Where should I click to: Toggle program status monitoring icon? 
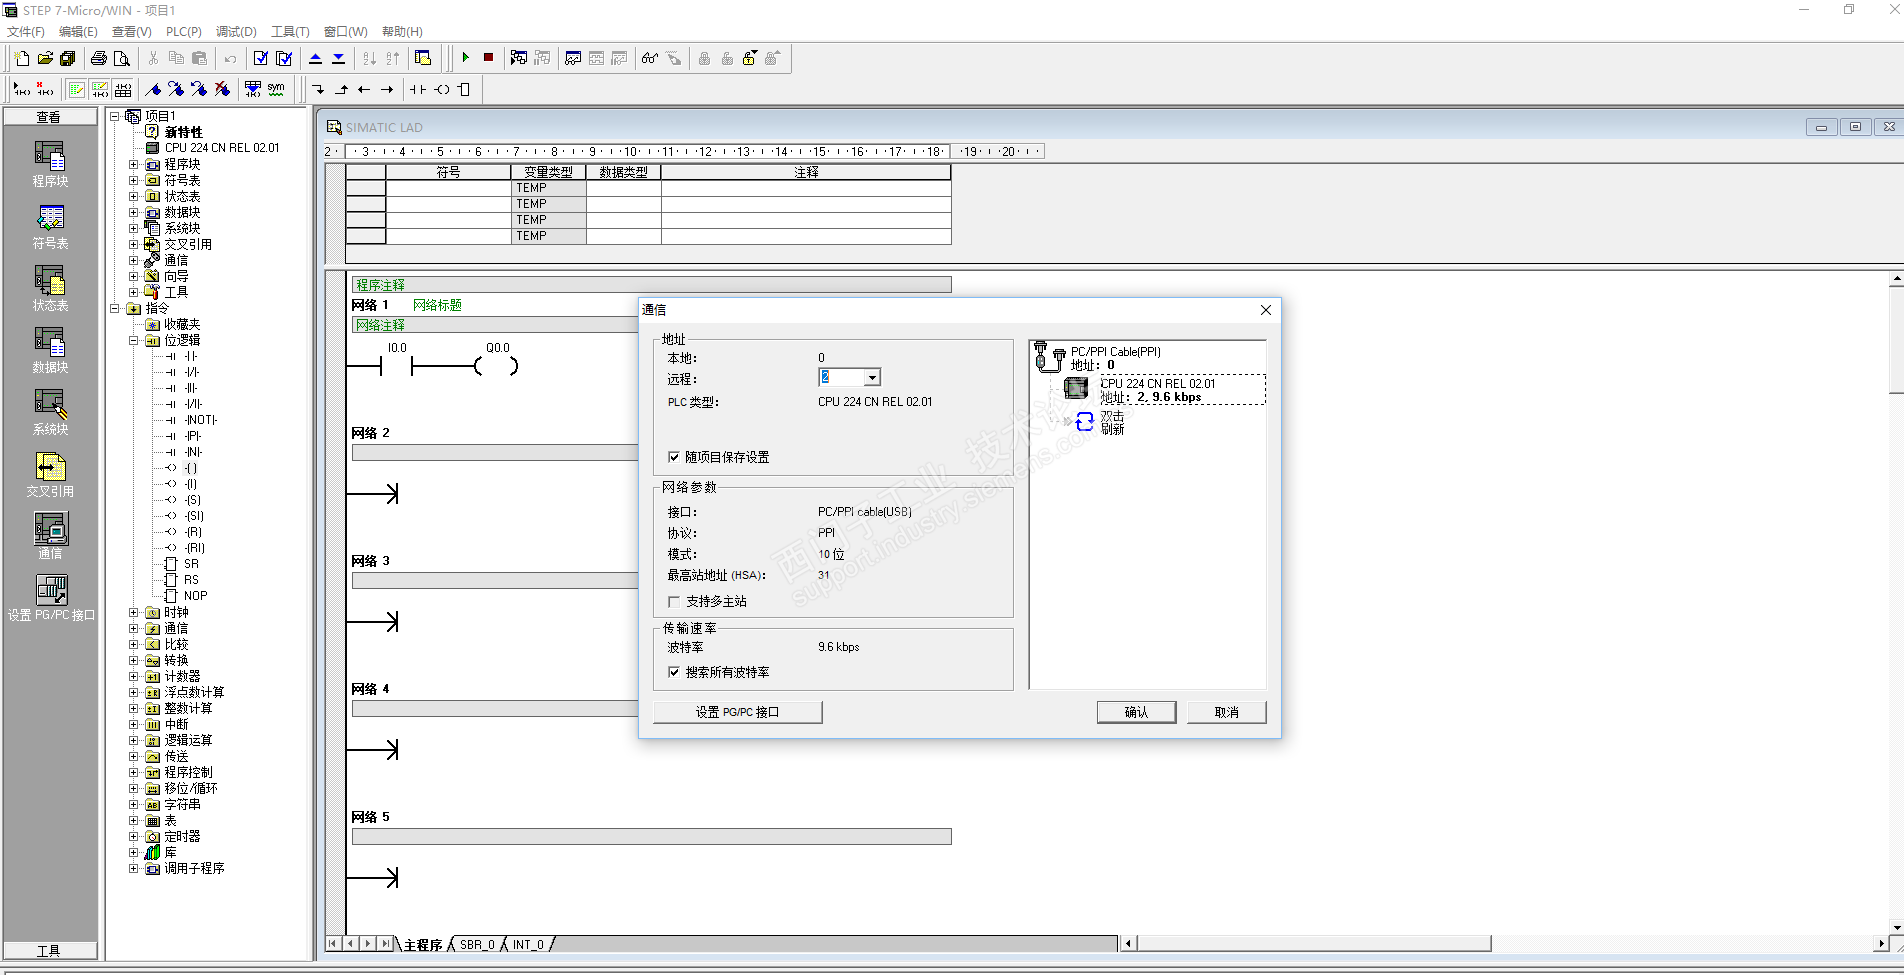click(x=519, y=58)
